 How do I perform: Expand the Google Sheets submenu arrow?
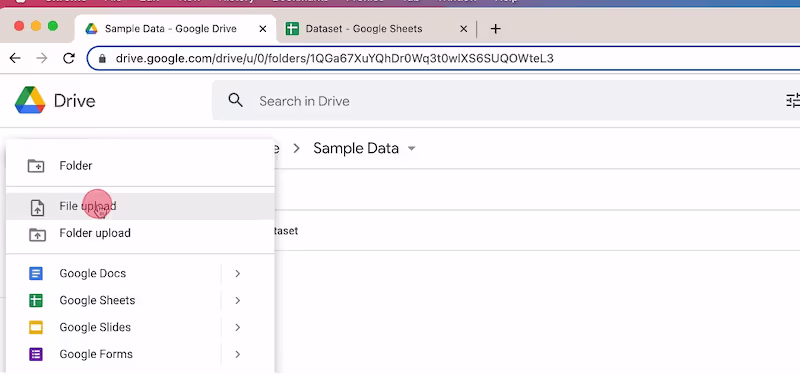pyautogui.click(x=237, y=301)
